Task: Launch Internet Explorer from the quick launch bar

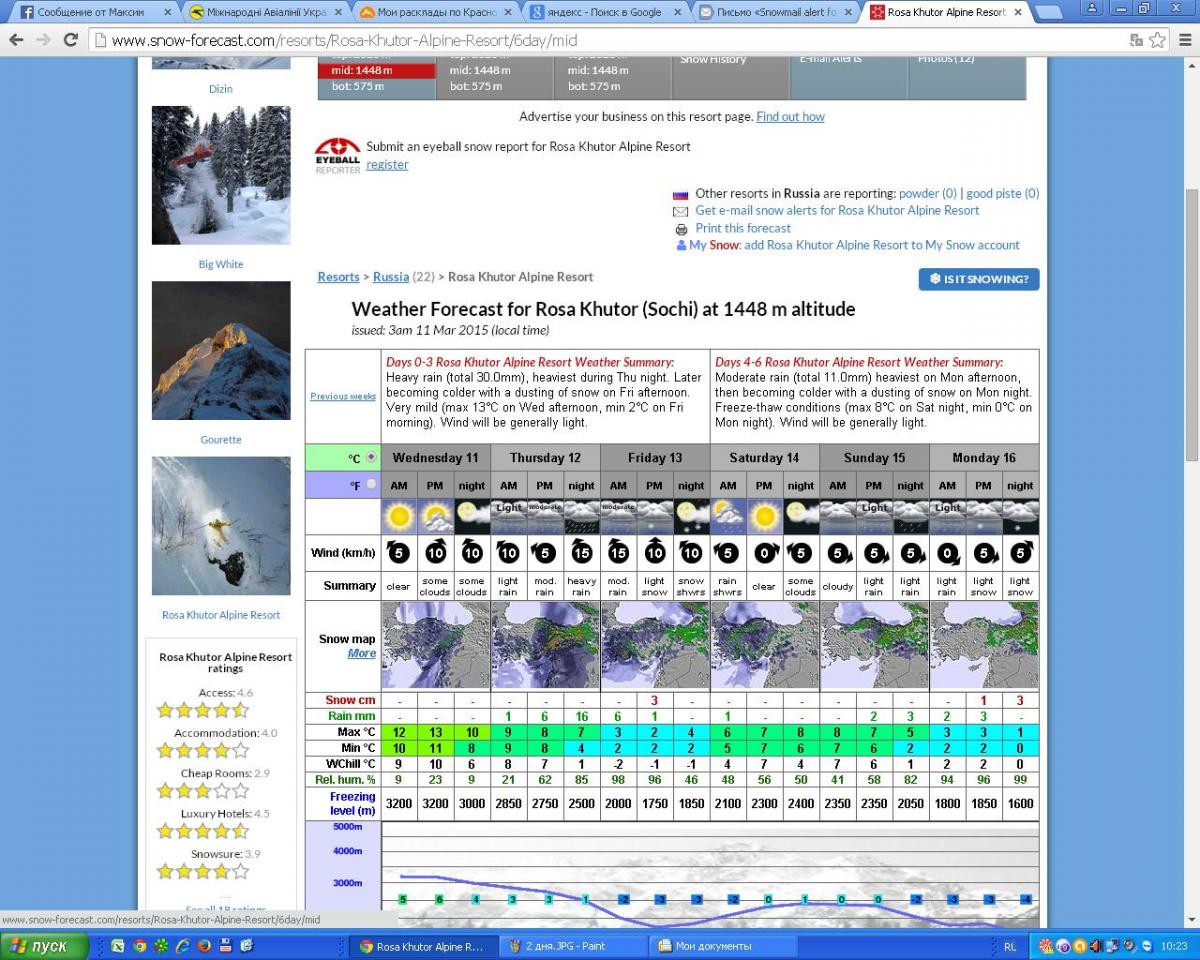Action: coord(183,945)
